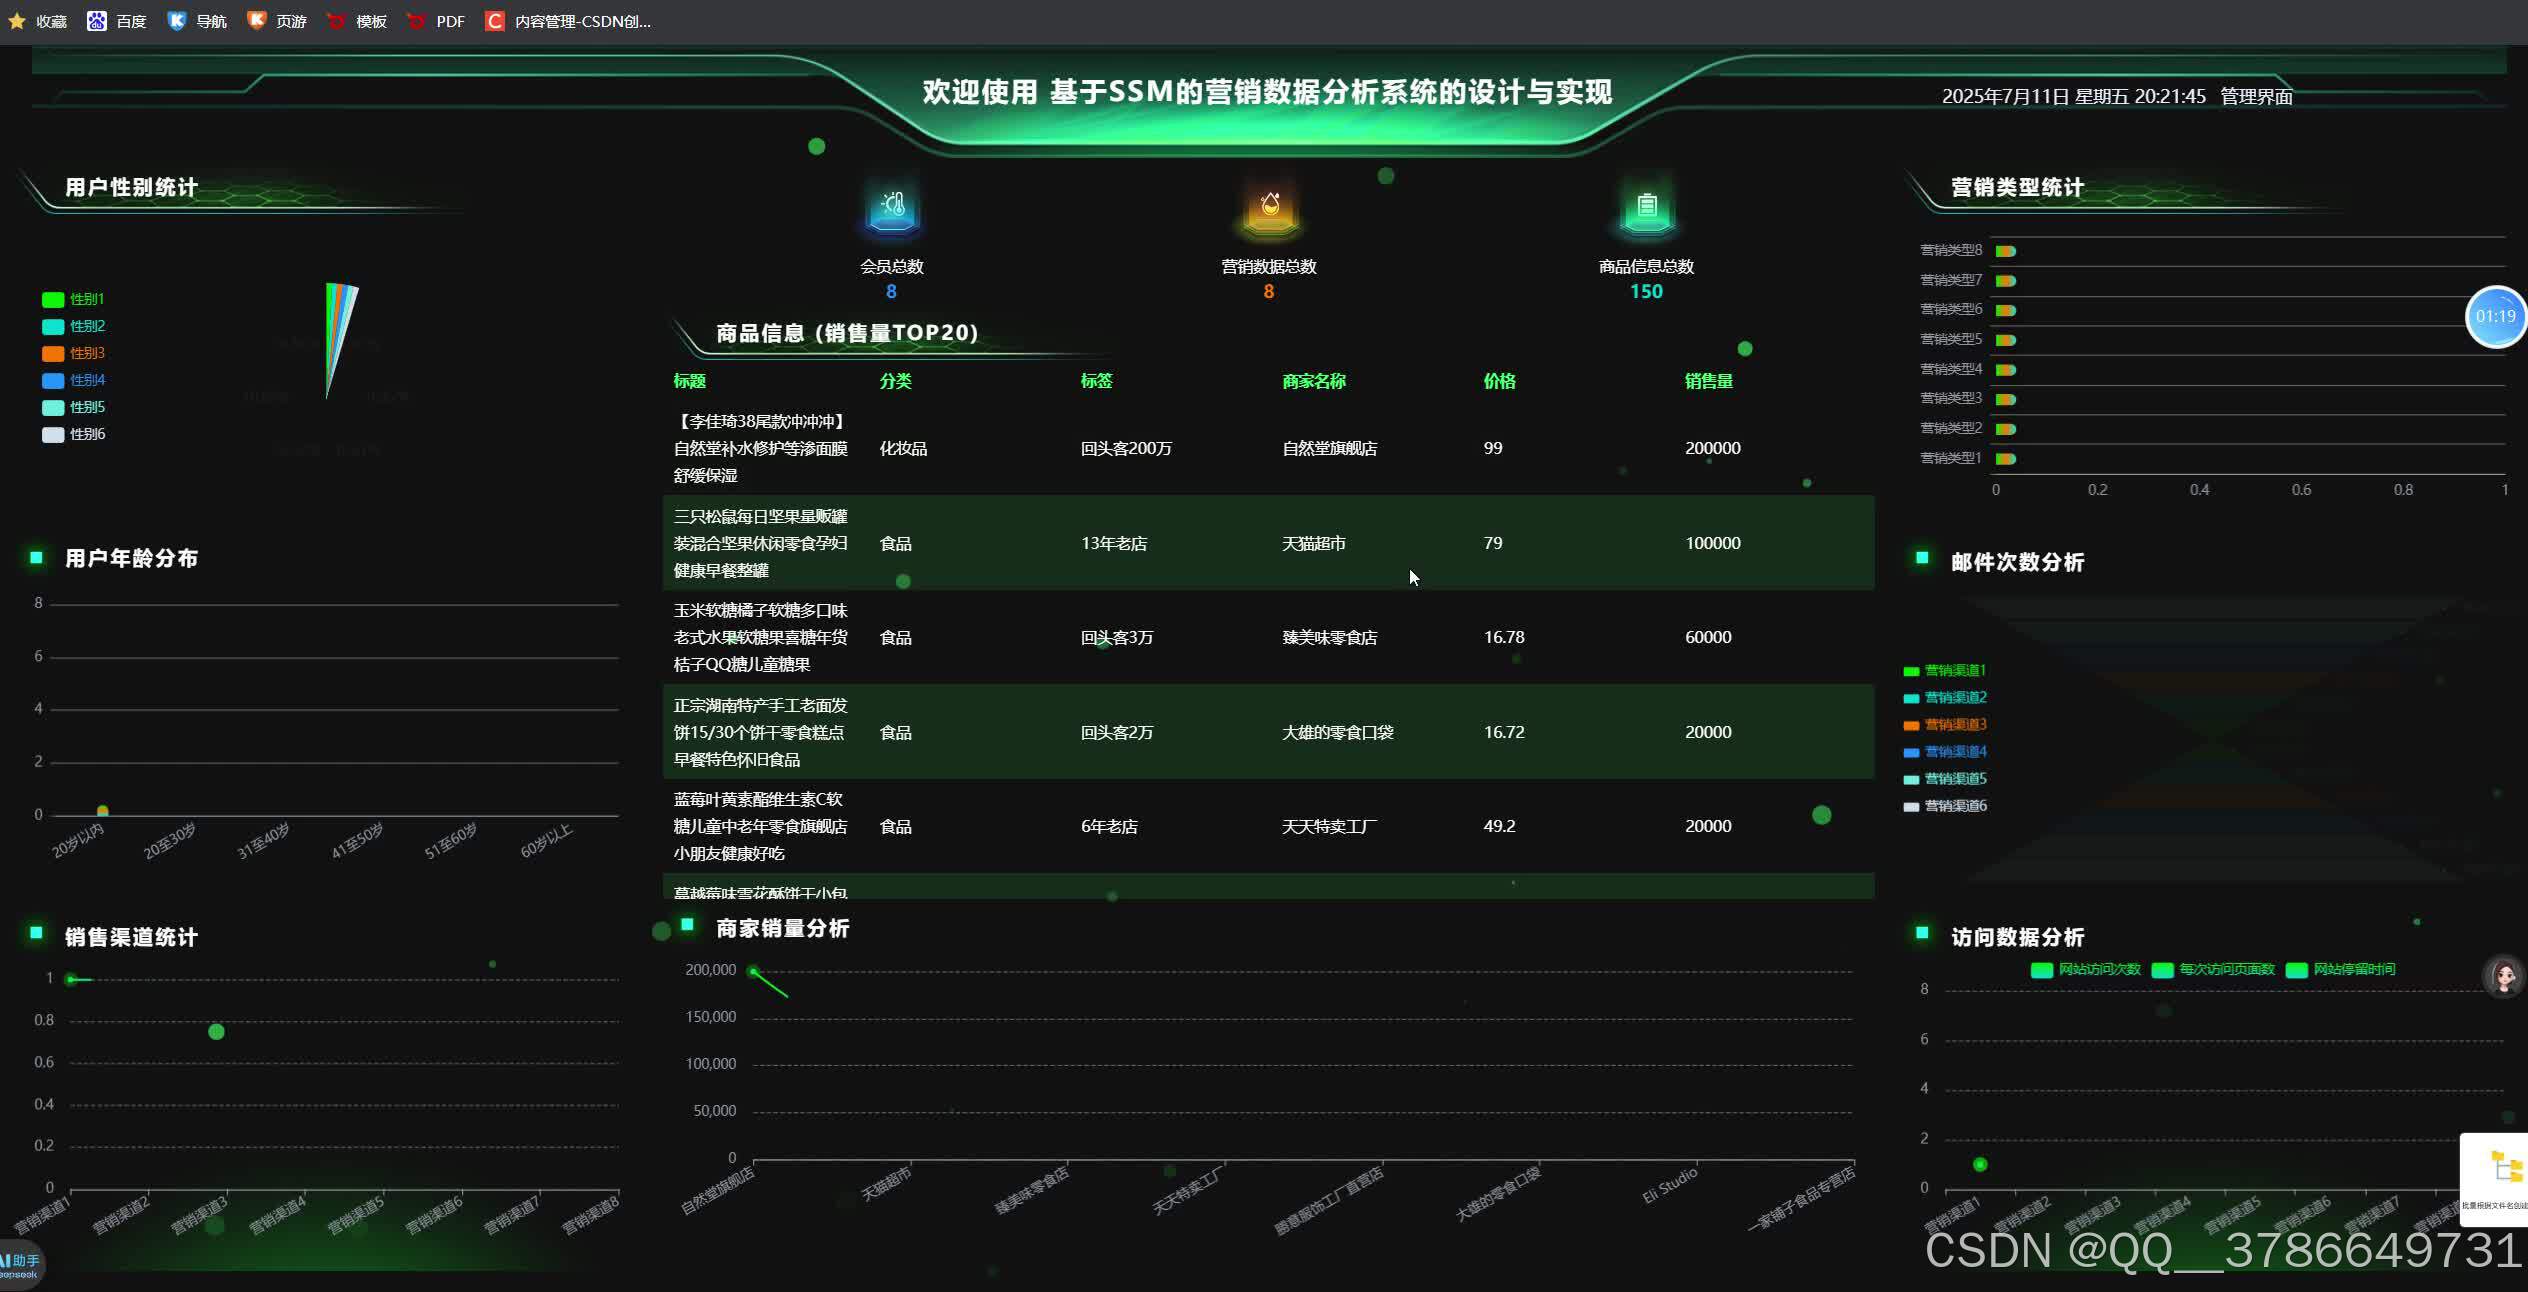Click the 营销类型8 bar in type chart
The width and height of the screenshot is (2528, 1292).
click(2006, 251)
